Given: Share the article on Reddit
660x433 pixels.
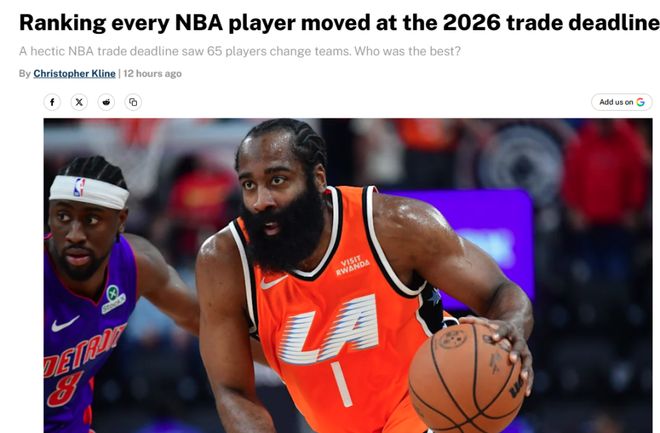Looking at the screenshot, I should tap(106, 102).
